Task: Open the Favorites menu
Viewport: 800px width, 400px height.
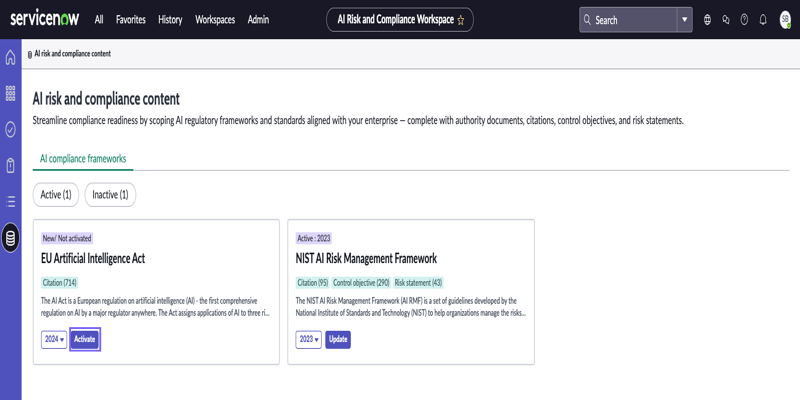Action: click(131, 20)
